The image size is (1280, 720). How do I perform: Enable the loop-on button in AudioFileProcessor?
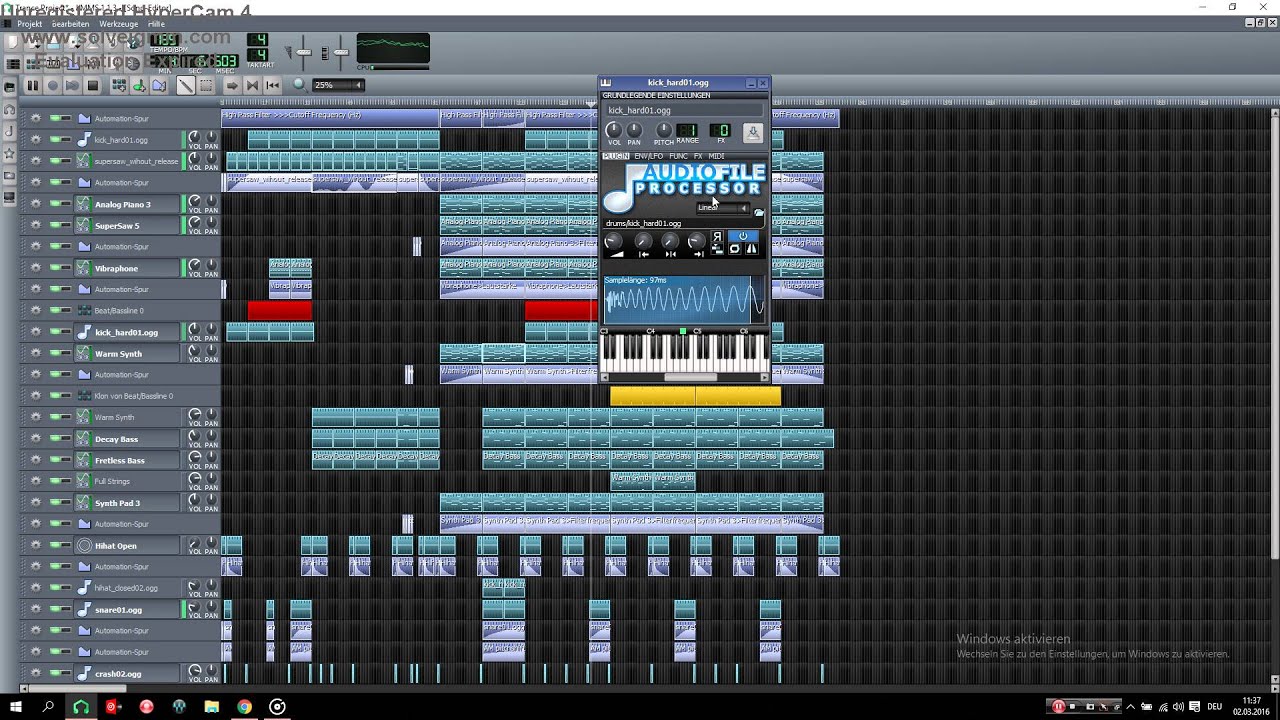click(734, 249)
